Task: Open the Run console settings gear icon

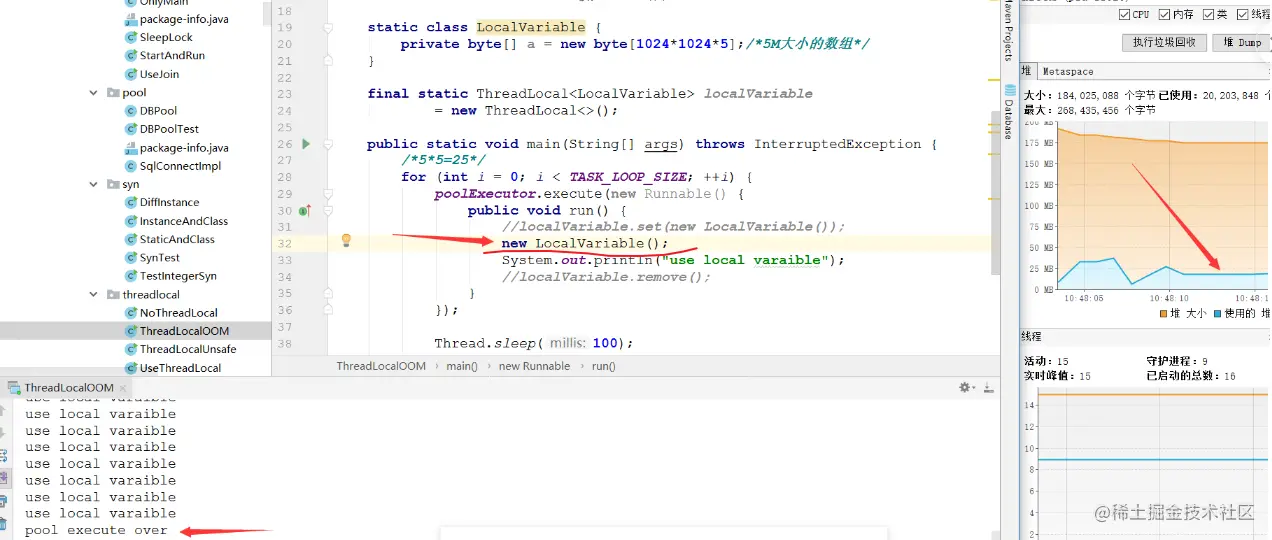Action: click(965, 387)
